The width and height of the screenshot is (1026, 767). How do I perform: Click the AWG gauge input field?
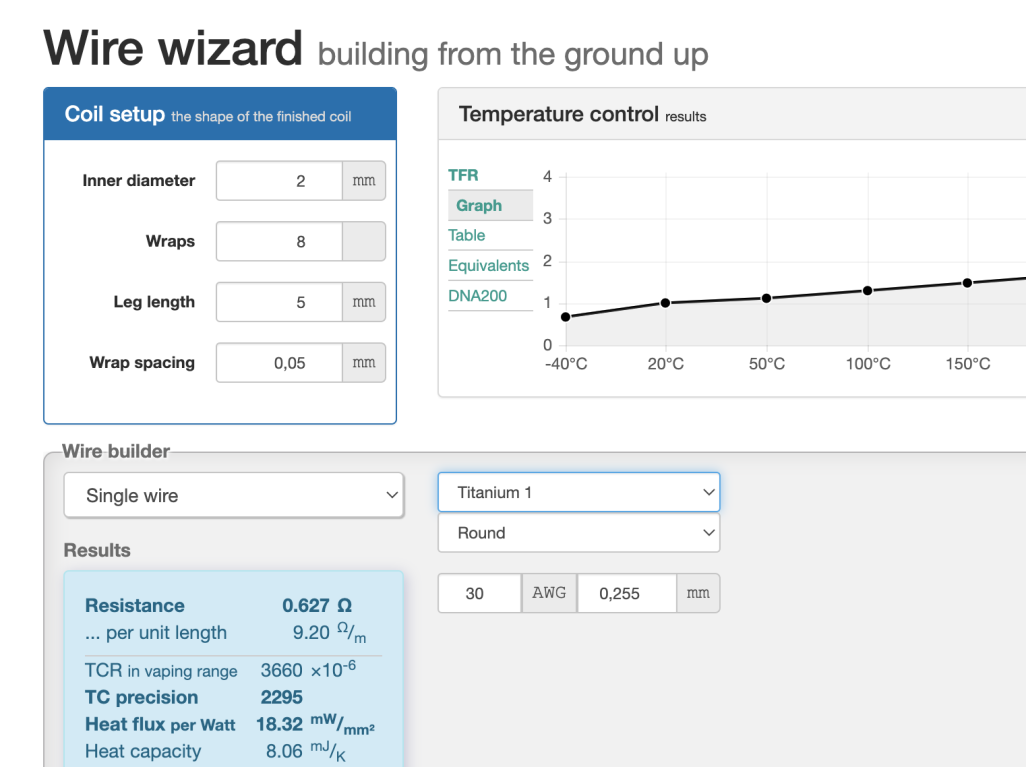click(x=480, y=594)
